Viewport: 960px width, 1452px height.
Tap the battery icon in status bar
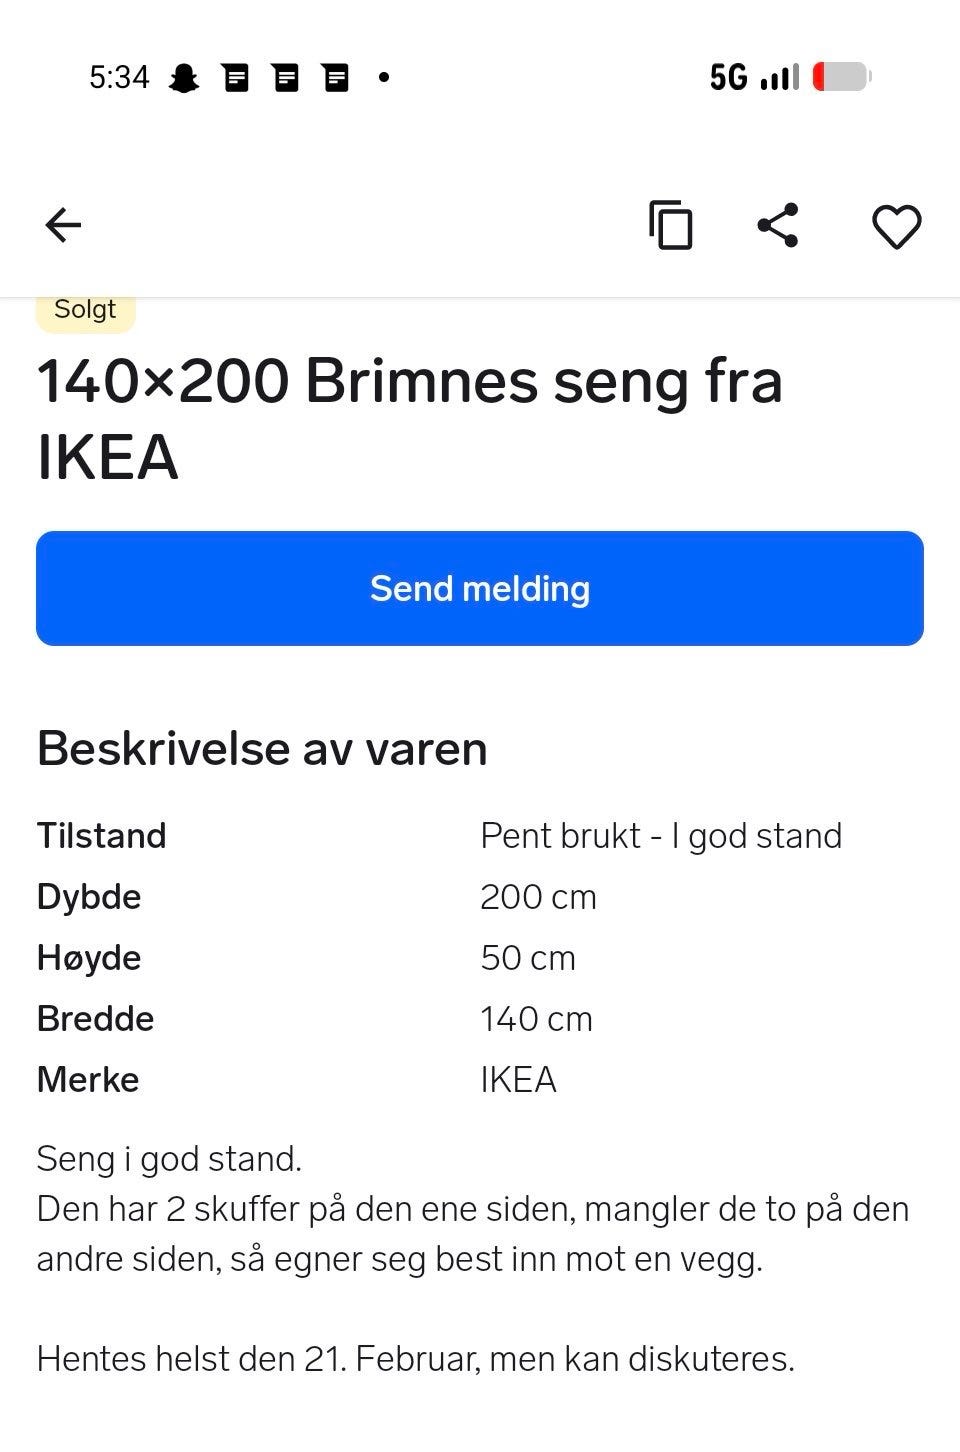[841, 77]
